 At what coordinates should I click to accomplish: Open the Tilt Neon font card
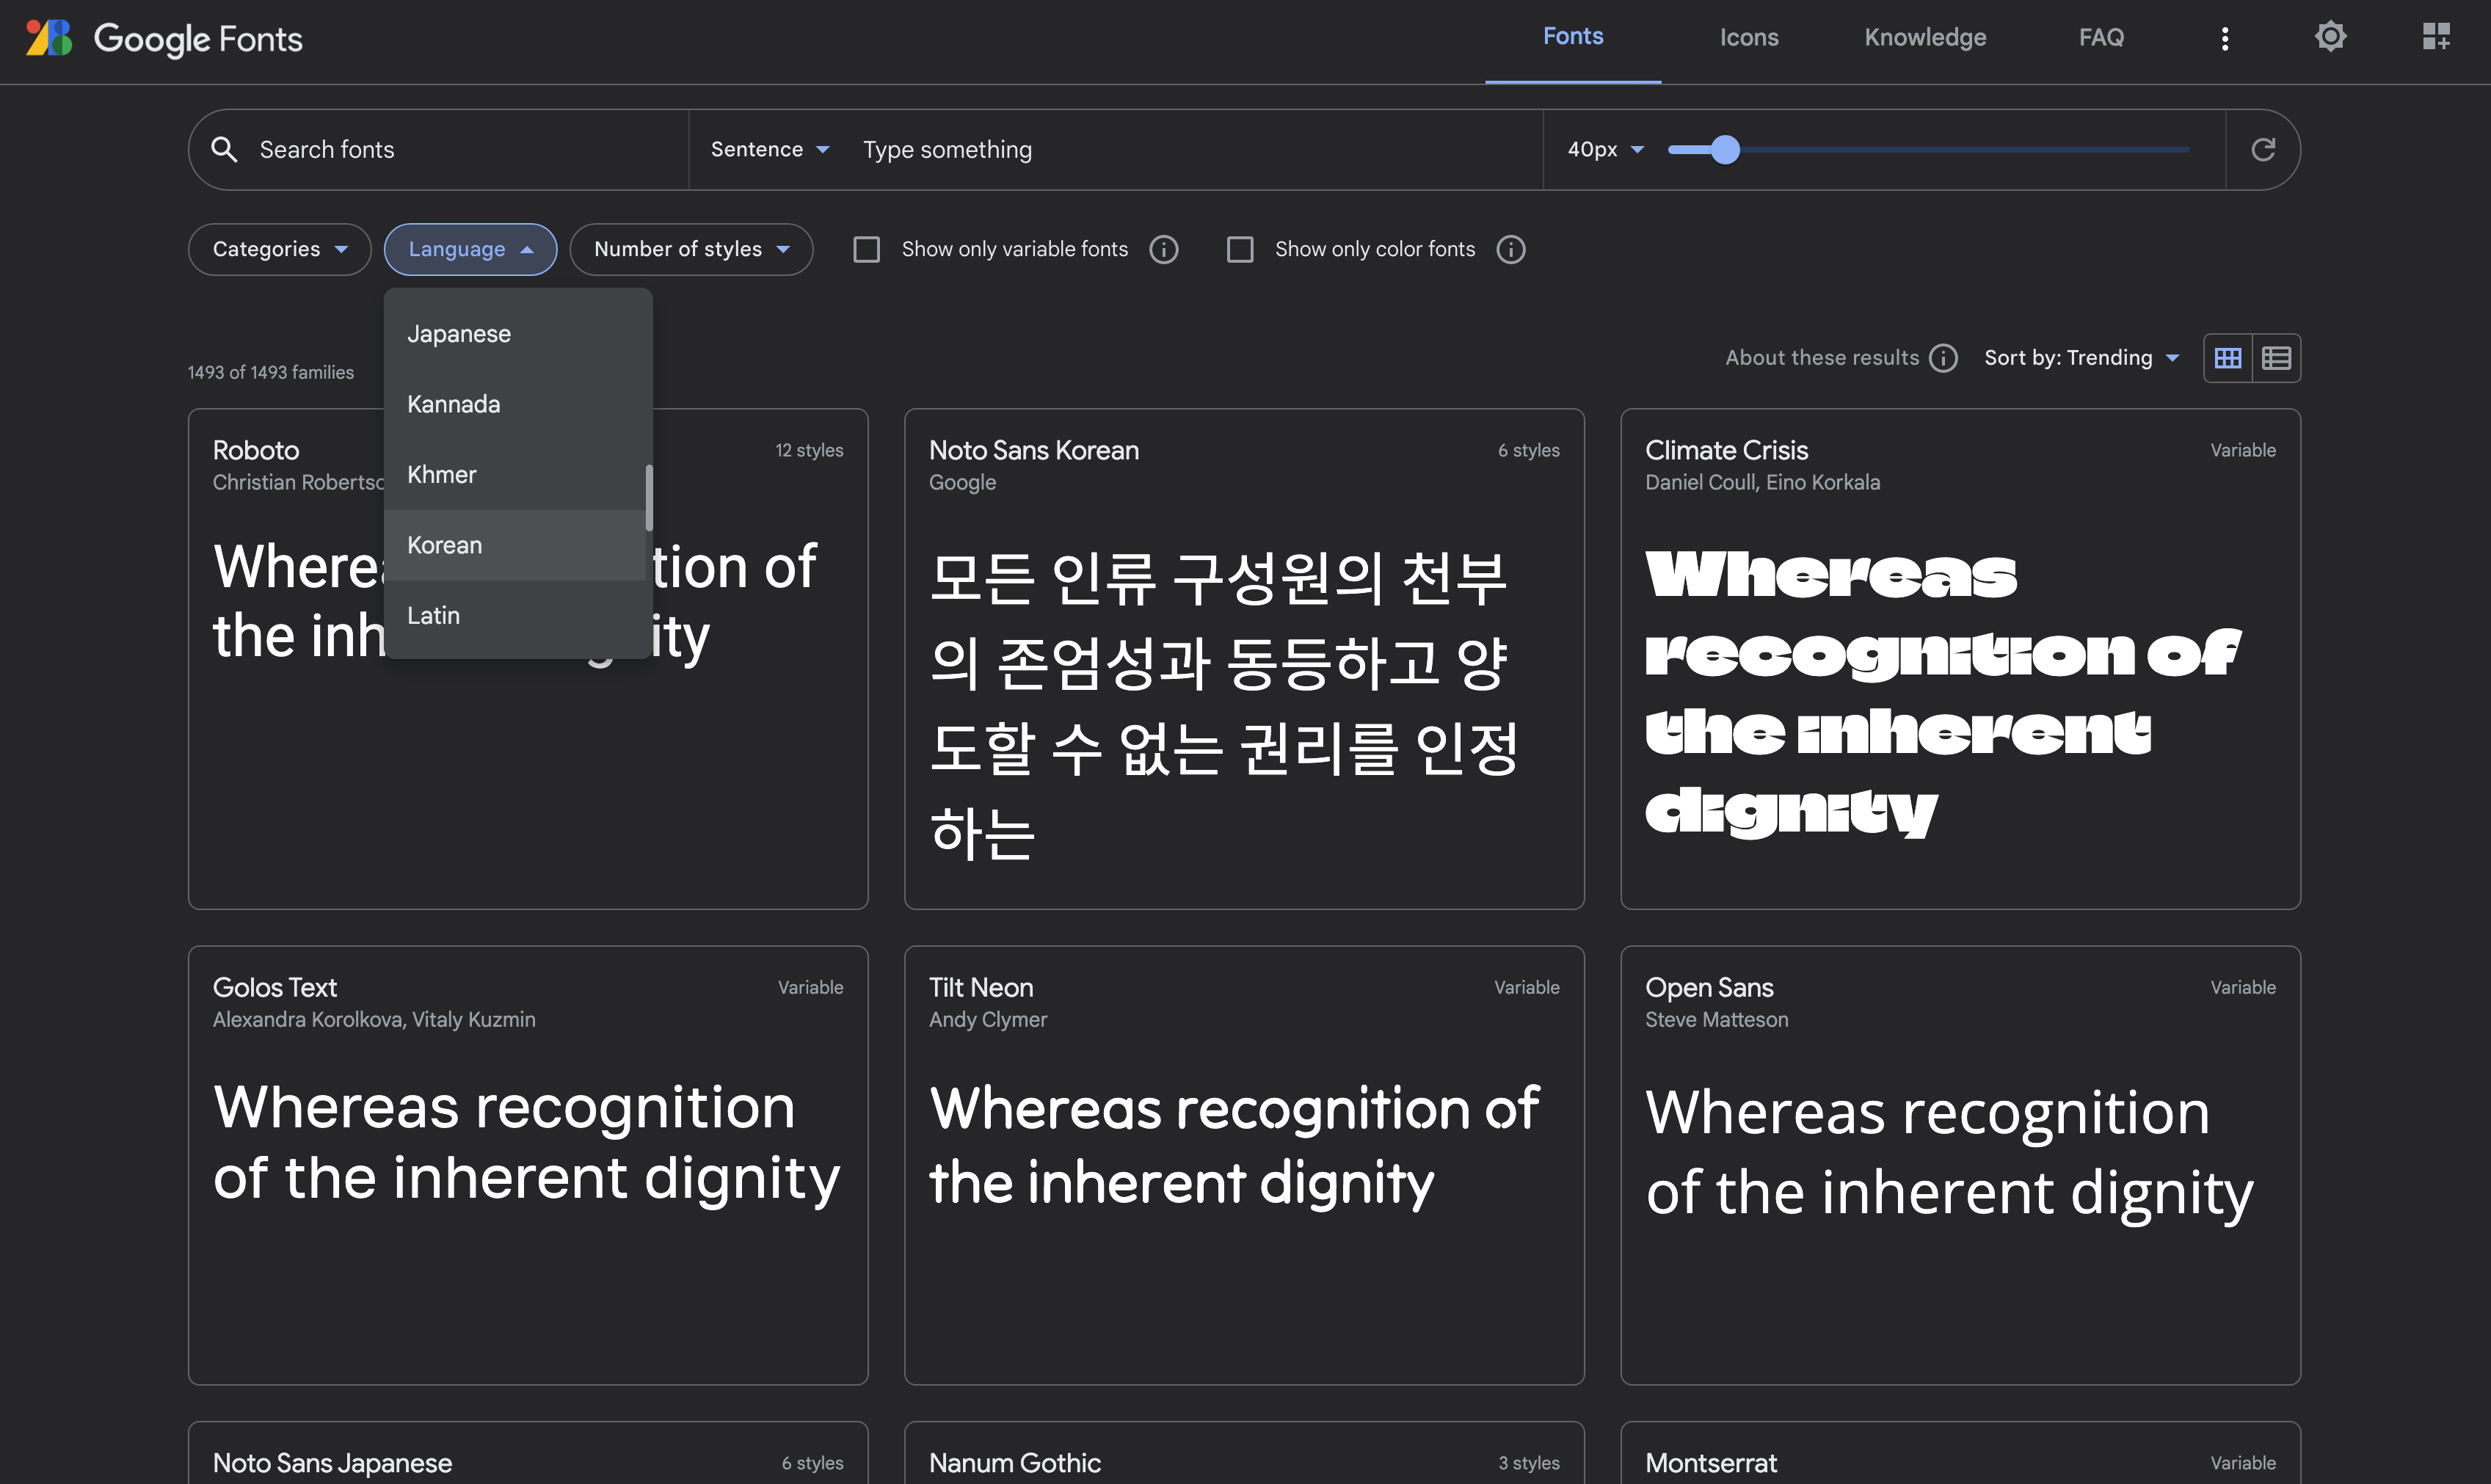1243,1165
